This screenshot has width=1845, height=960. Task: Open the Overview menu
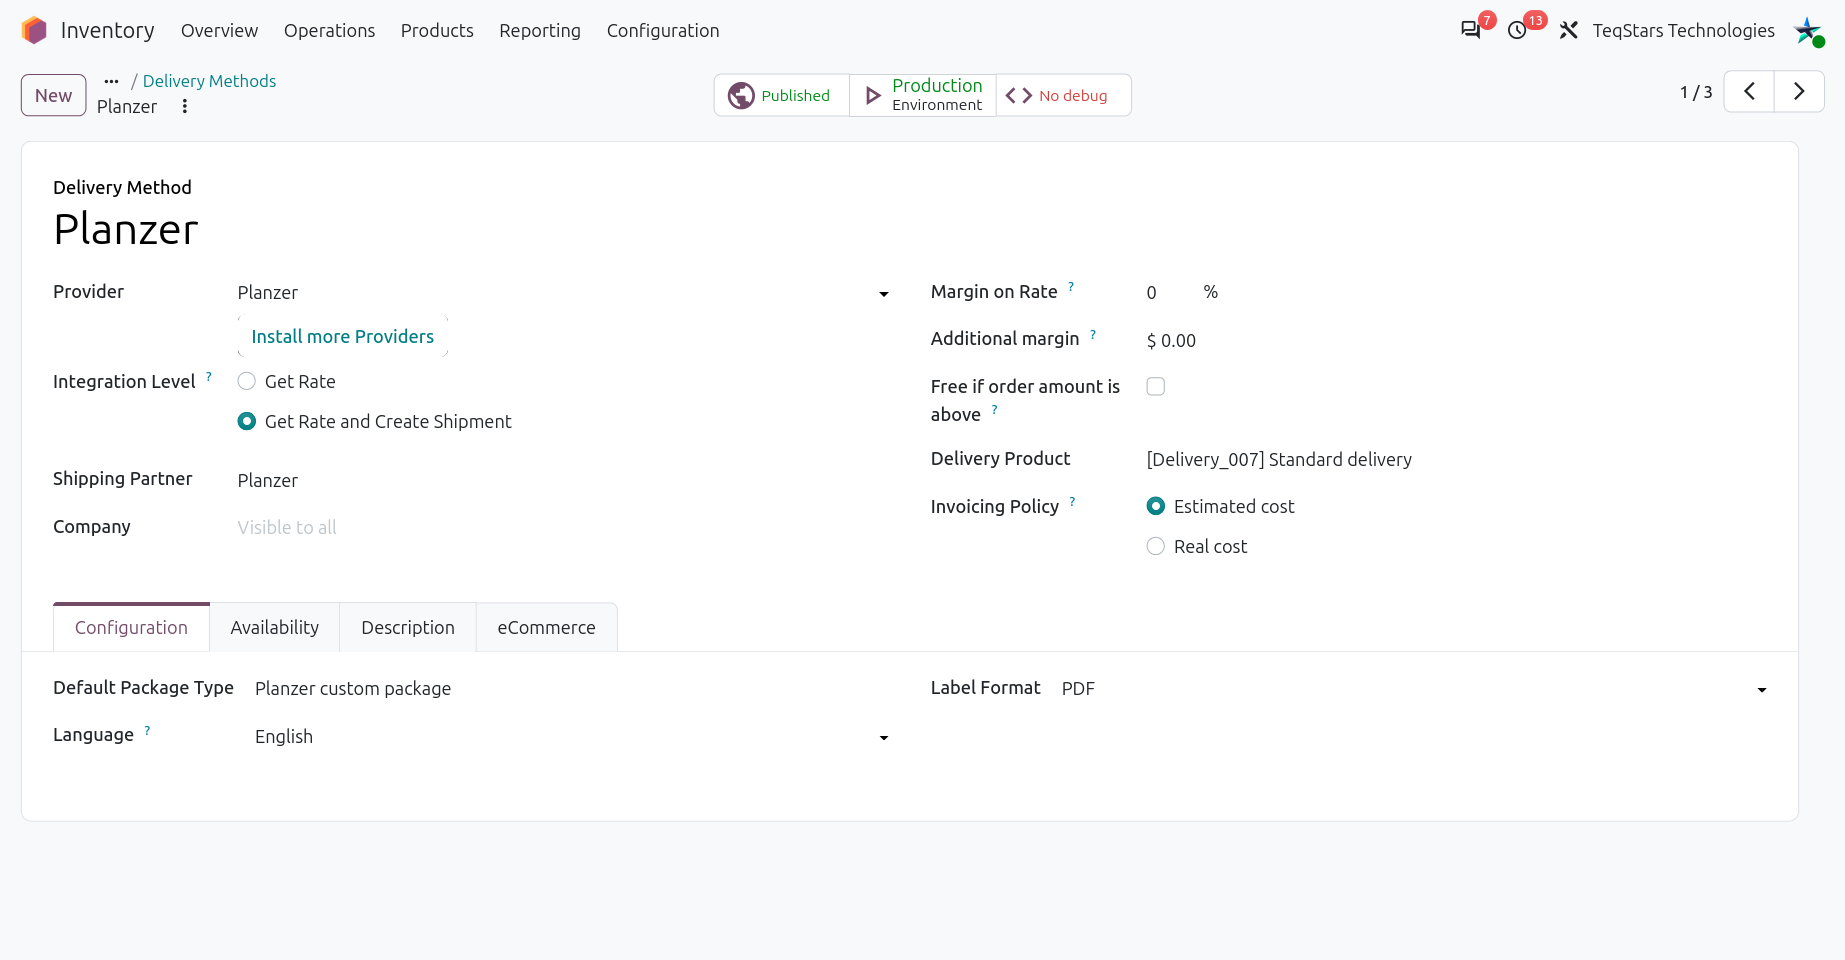pos(219,30)
